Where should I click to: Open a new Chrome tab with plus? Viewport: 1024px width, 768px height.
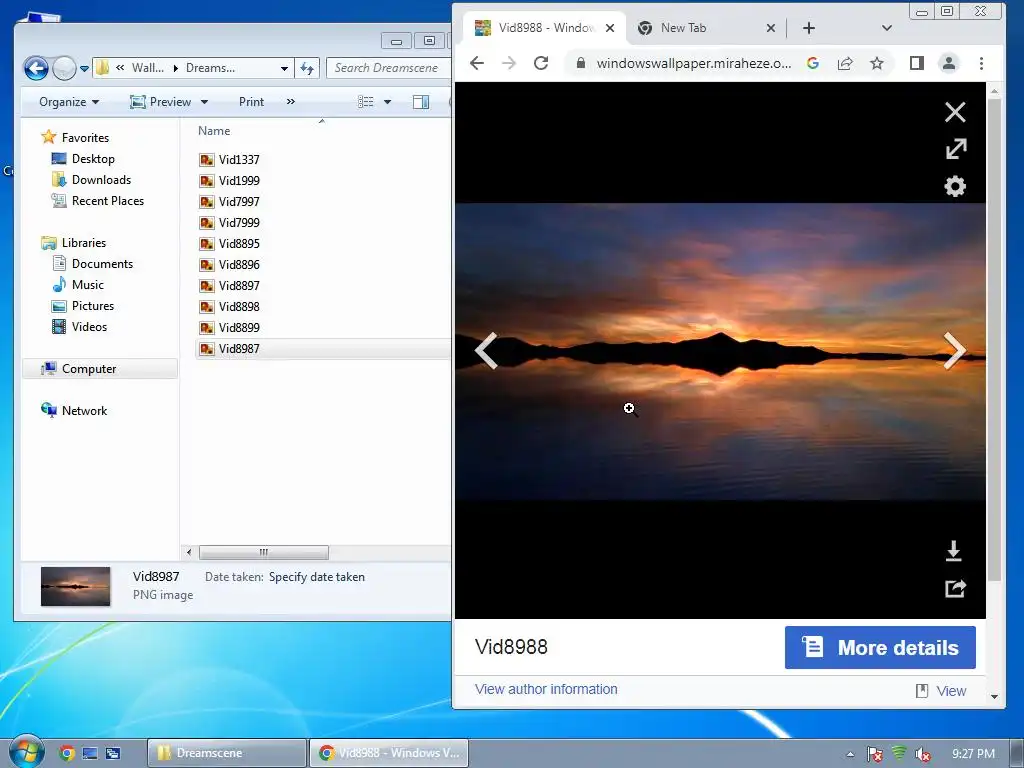808,28
